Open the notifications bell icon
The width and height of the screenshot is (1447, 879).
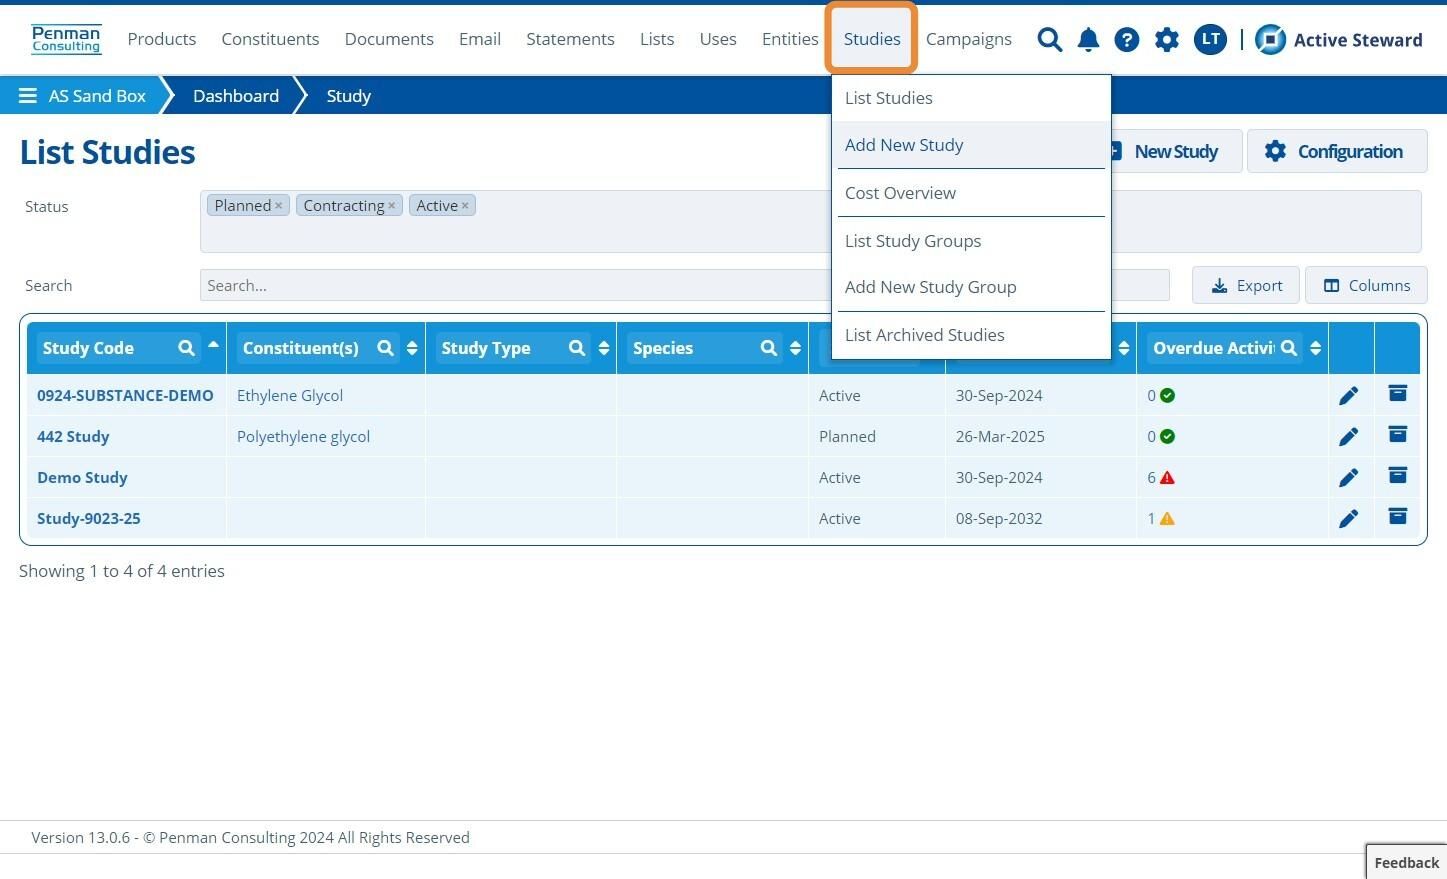click(1088, 40)
